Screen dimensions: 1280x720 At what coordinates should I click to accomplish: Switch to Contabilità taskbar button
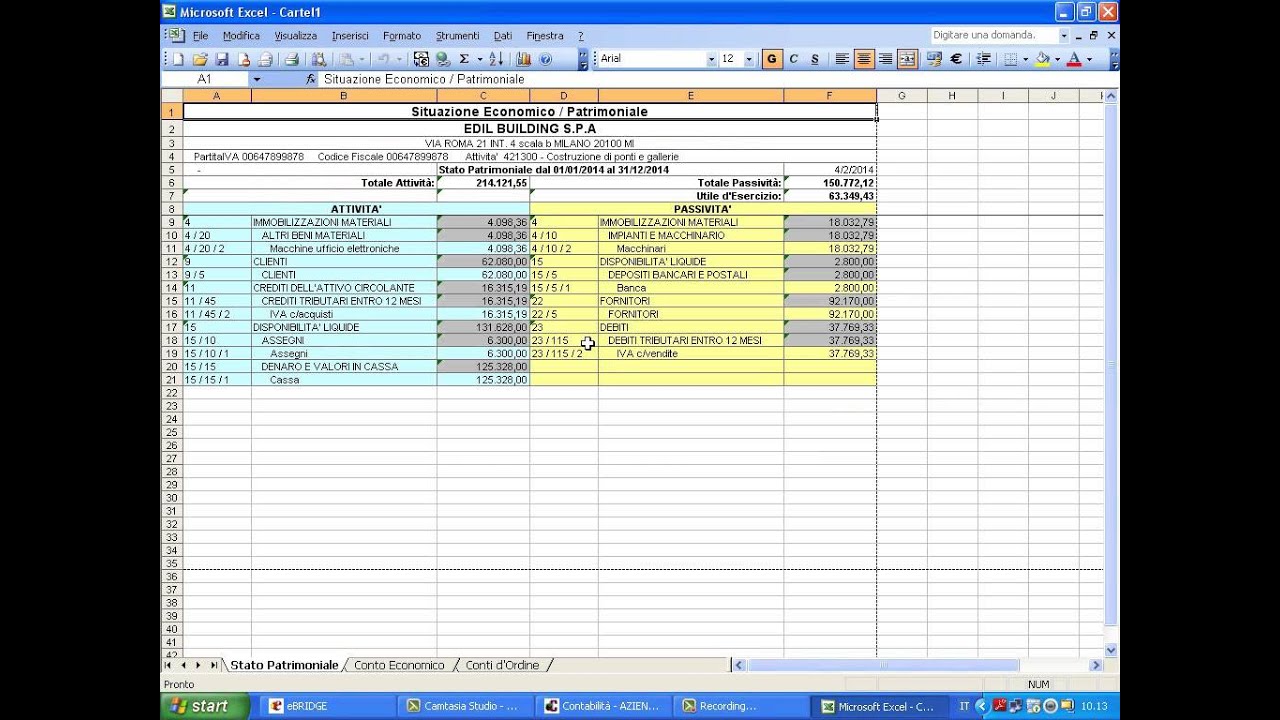(x=602, y=706)
